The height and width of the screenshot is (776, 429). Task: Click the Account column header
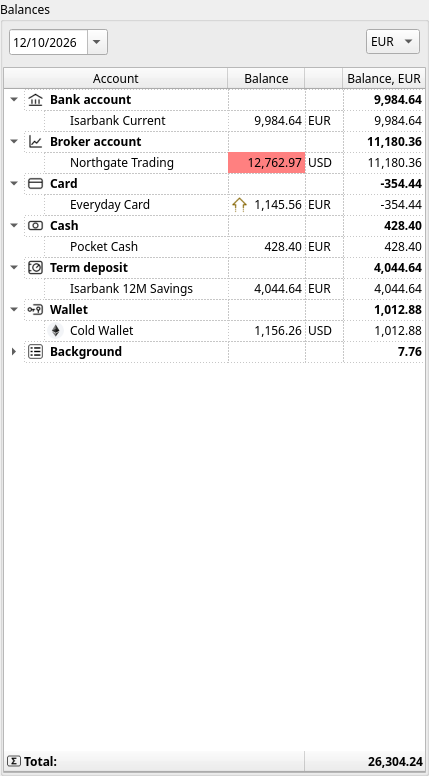click(116, 79)
